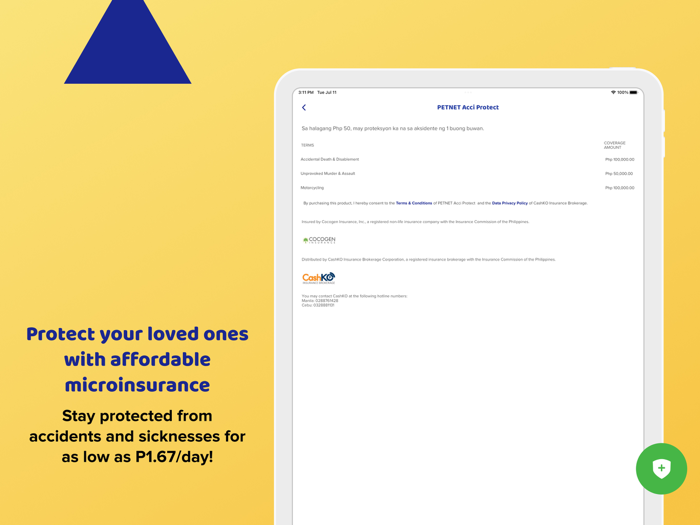
Task: Select the 3:11 PM clock in status bar
Action: pos(306,92)
